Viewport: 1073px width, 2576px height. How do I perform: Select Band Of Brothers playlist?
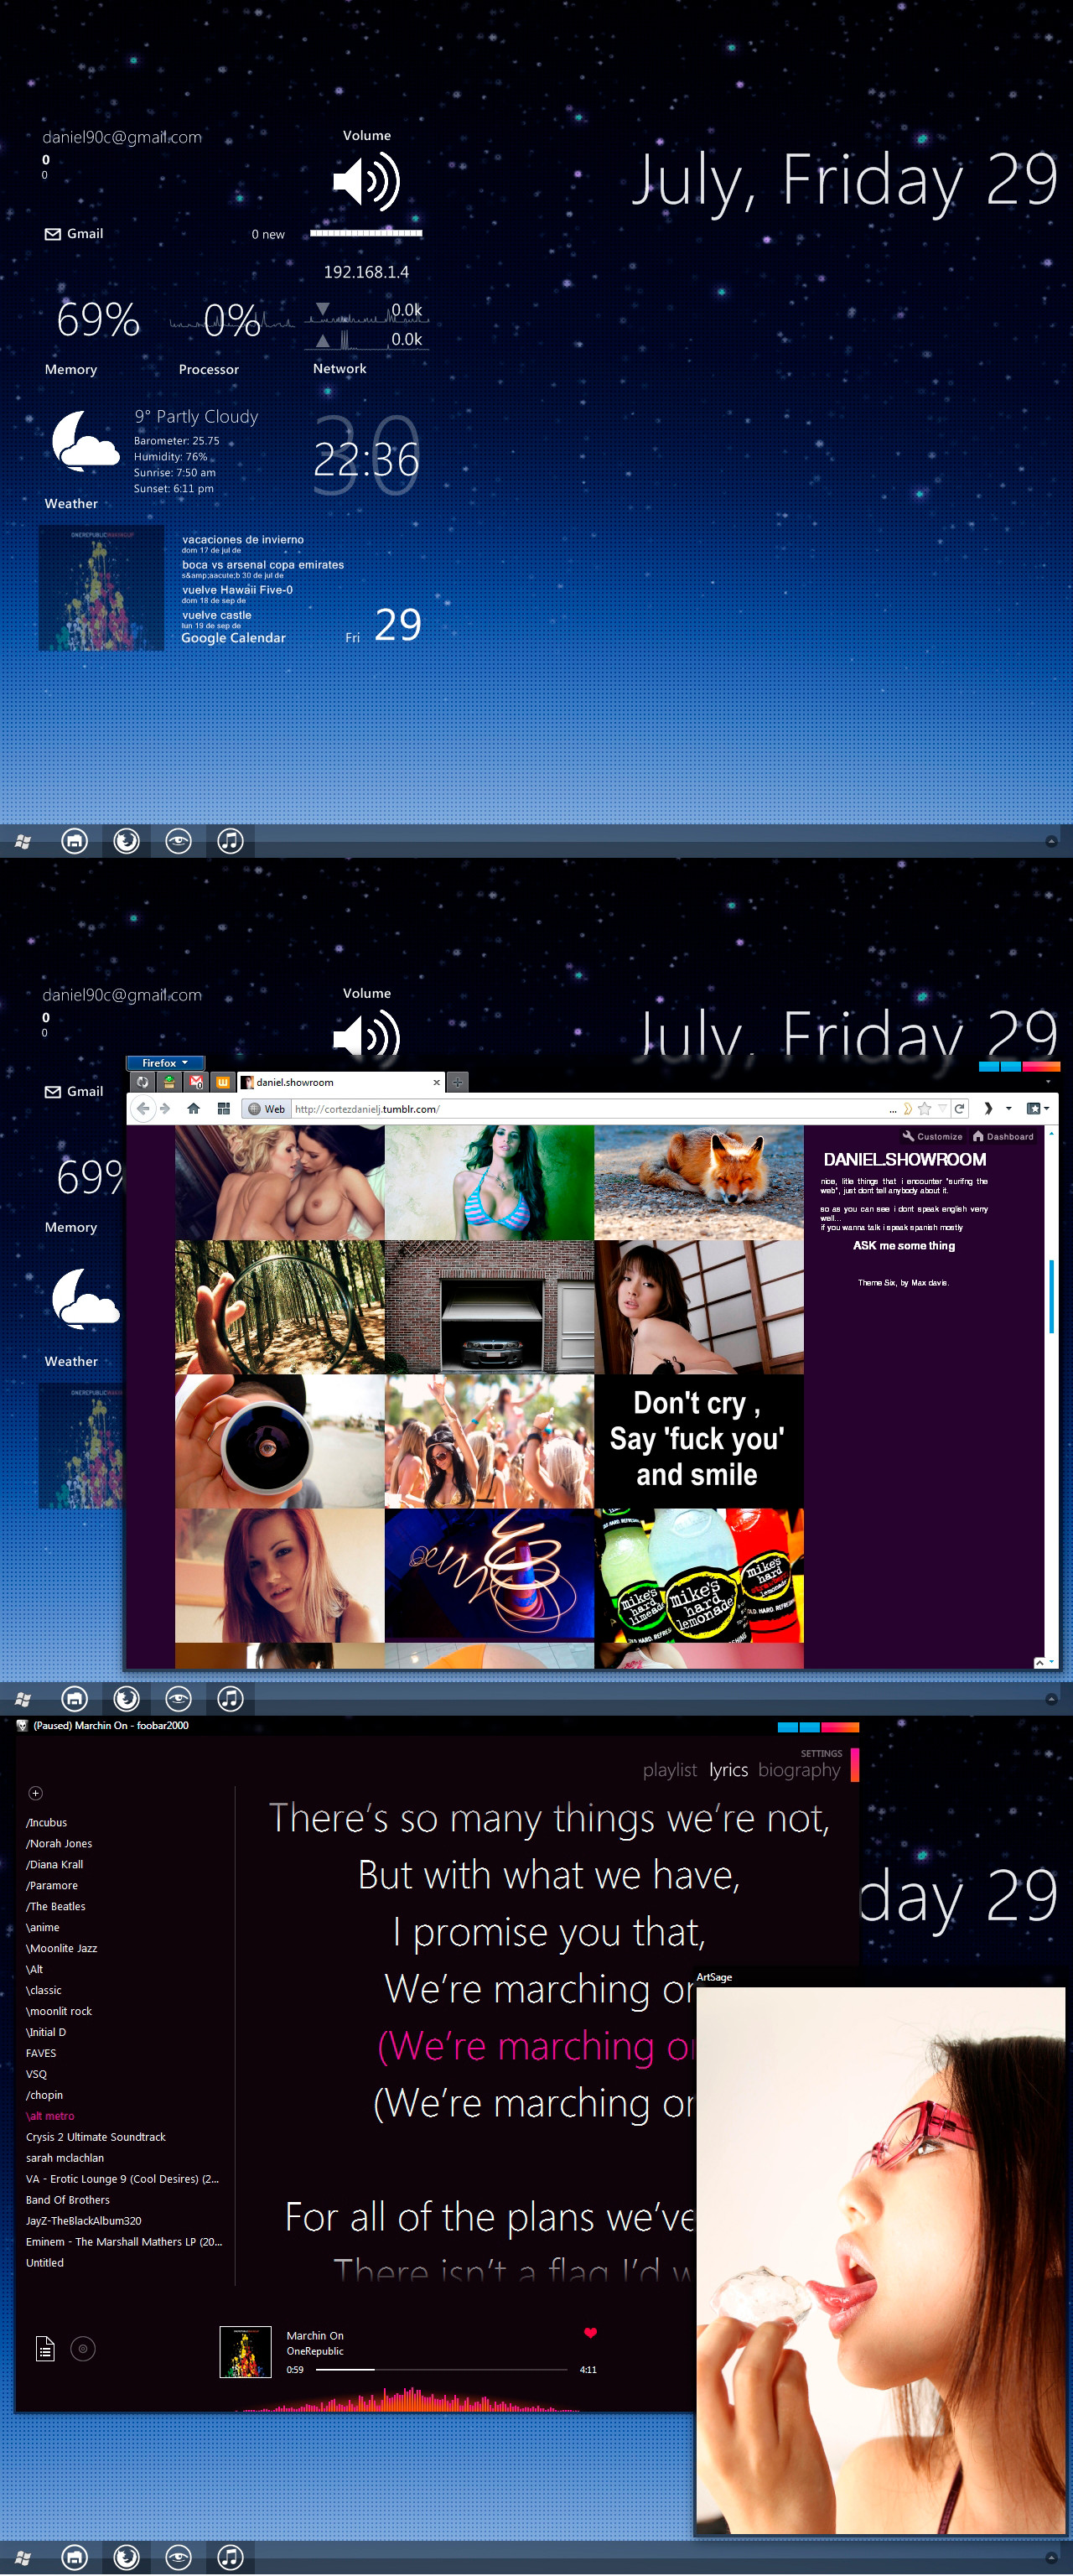point(68,2200)
